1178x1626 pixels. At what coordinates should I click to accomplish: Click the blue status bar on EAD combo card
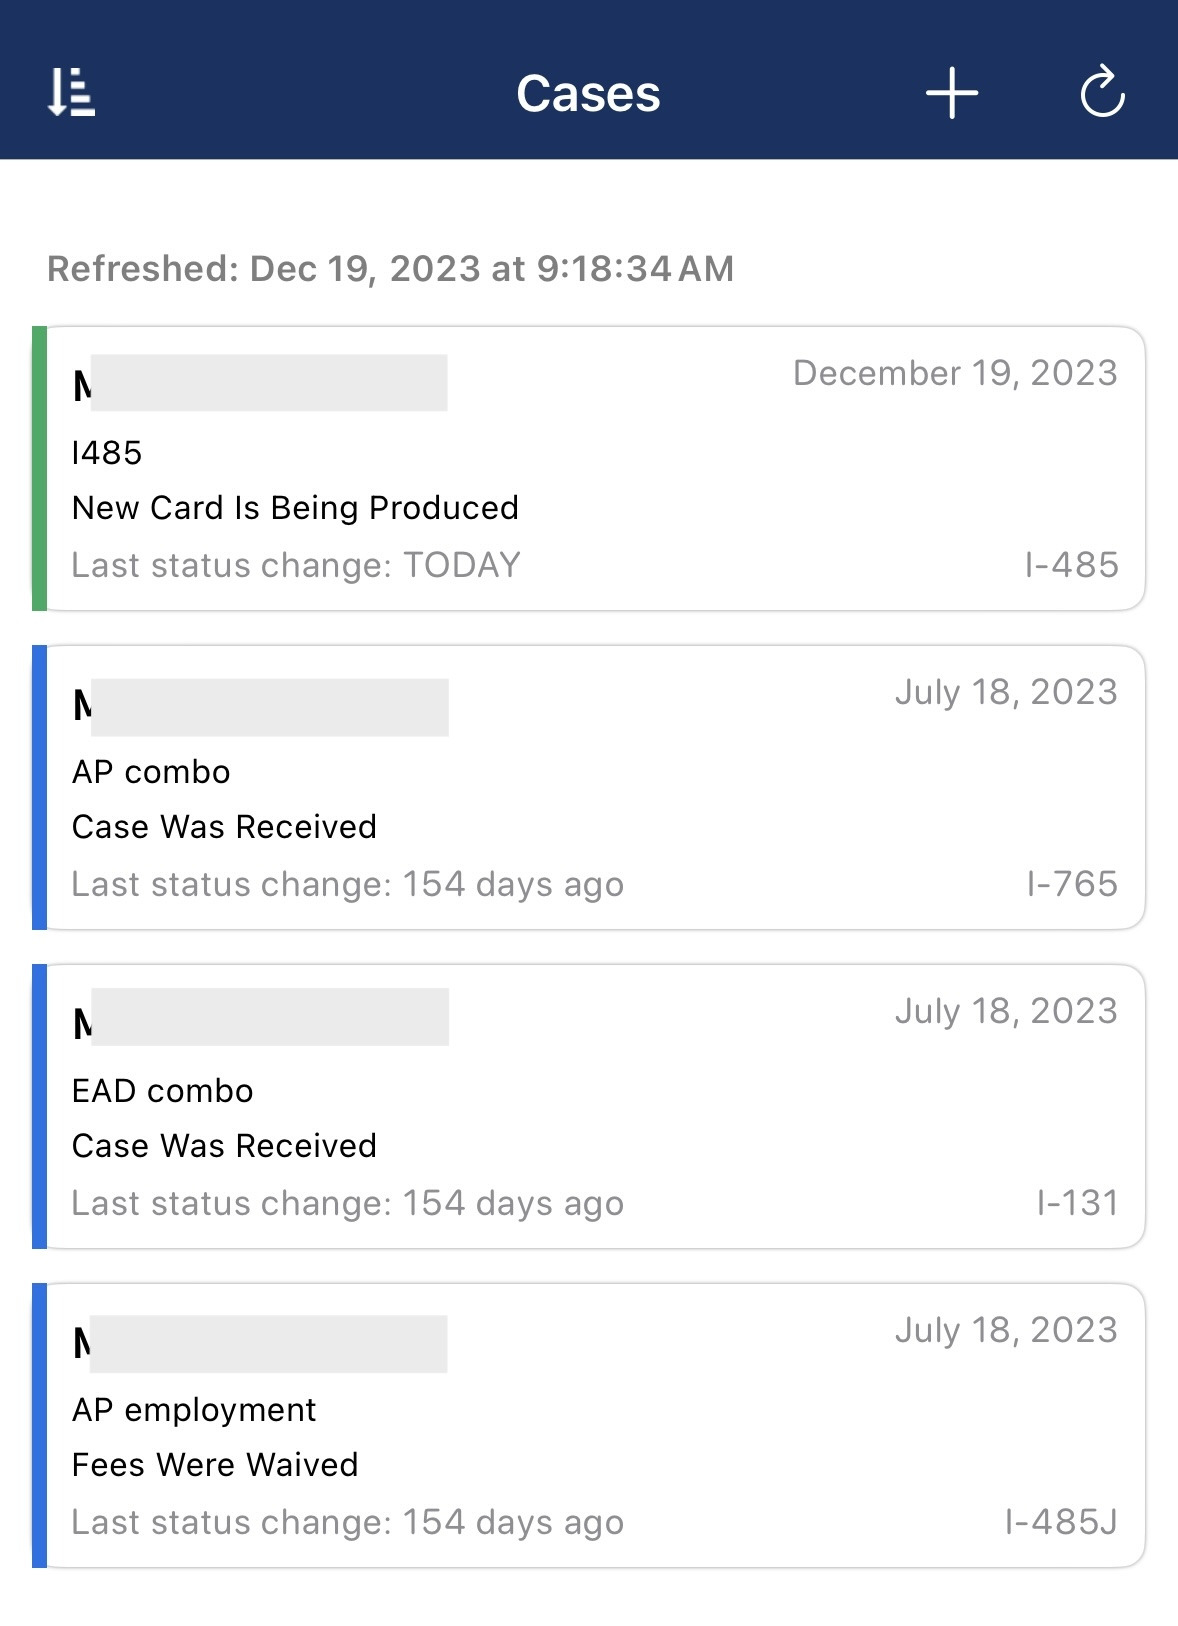(39, 1106)
